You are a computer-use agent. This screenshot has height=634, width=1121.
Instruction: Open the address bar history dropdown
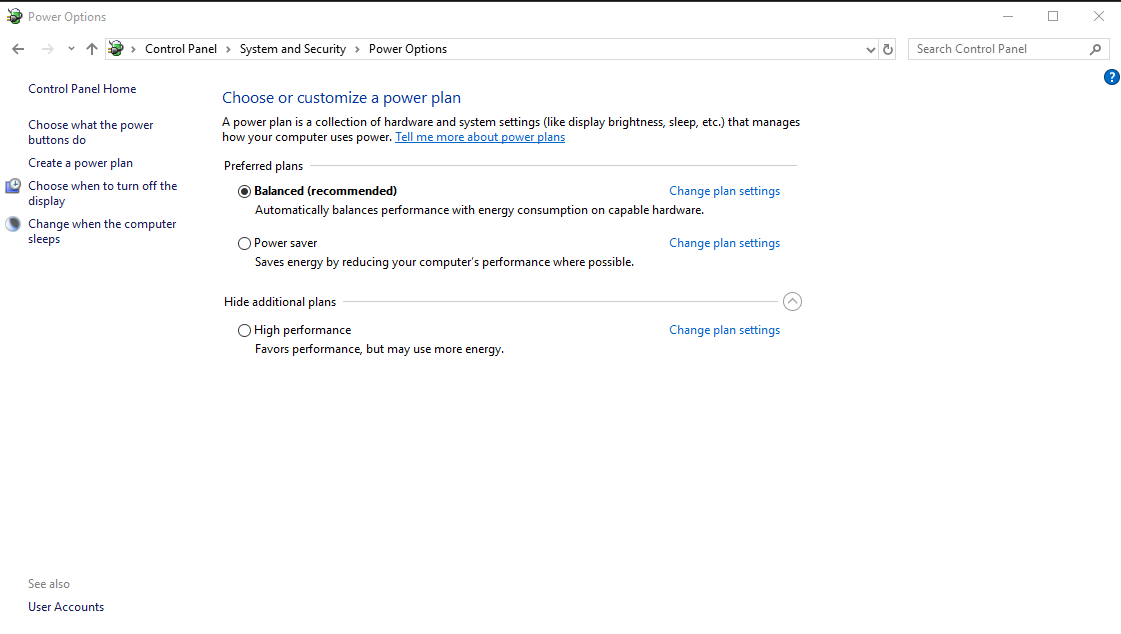(870, 49)
